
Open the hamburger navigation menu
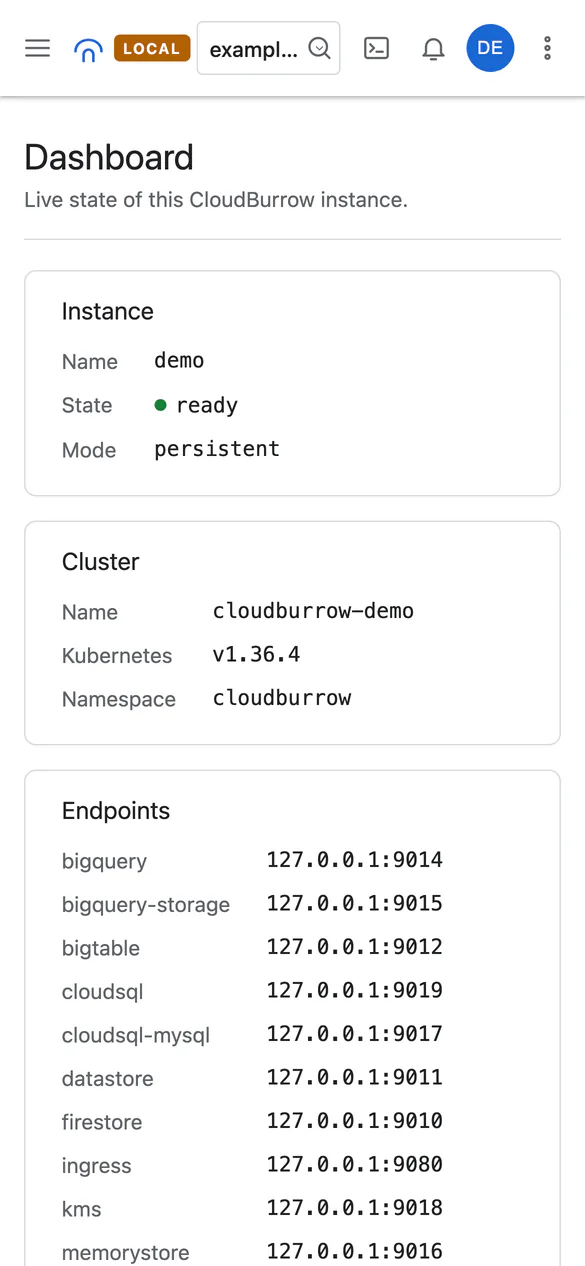[38, 48]
